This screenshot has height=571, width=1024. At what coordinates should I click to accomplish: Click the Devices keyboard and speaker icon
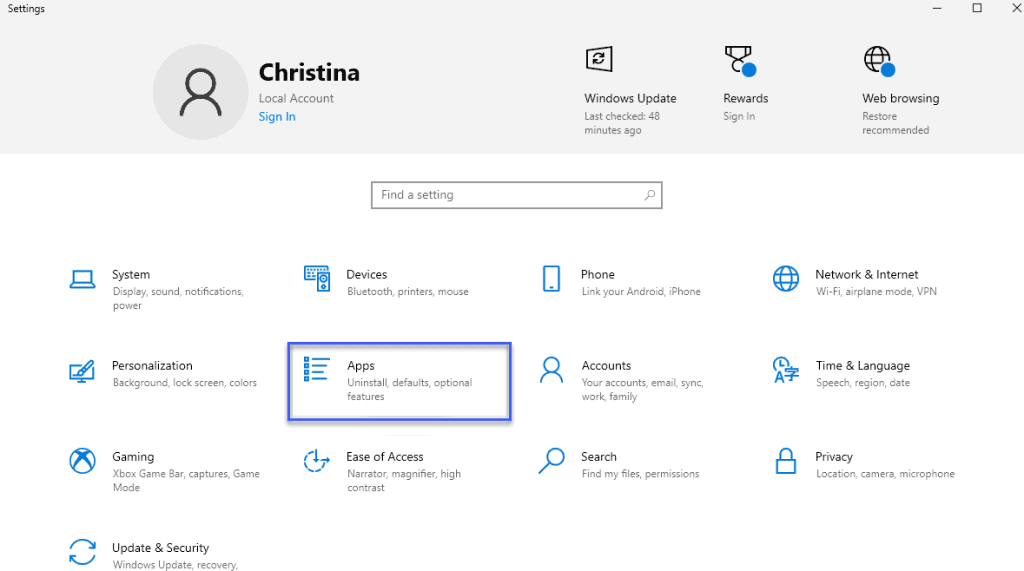click(x=317, y=278)
